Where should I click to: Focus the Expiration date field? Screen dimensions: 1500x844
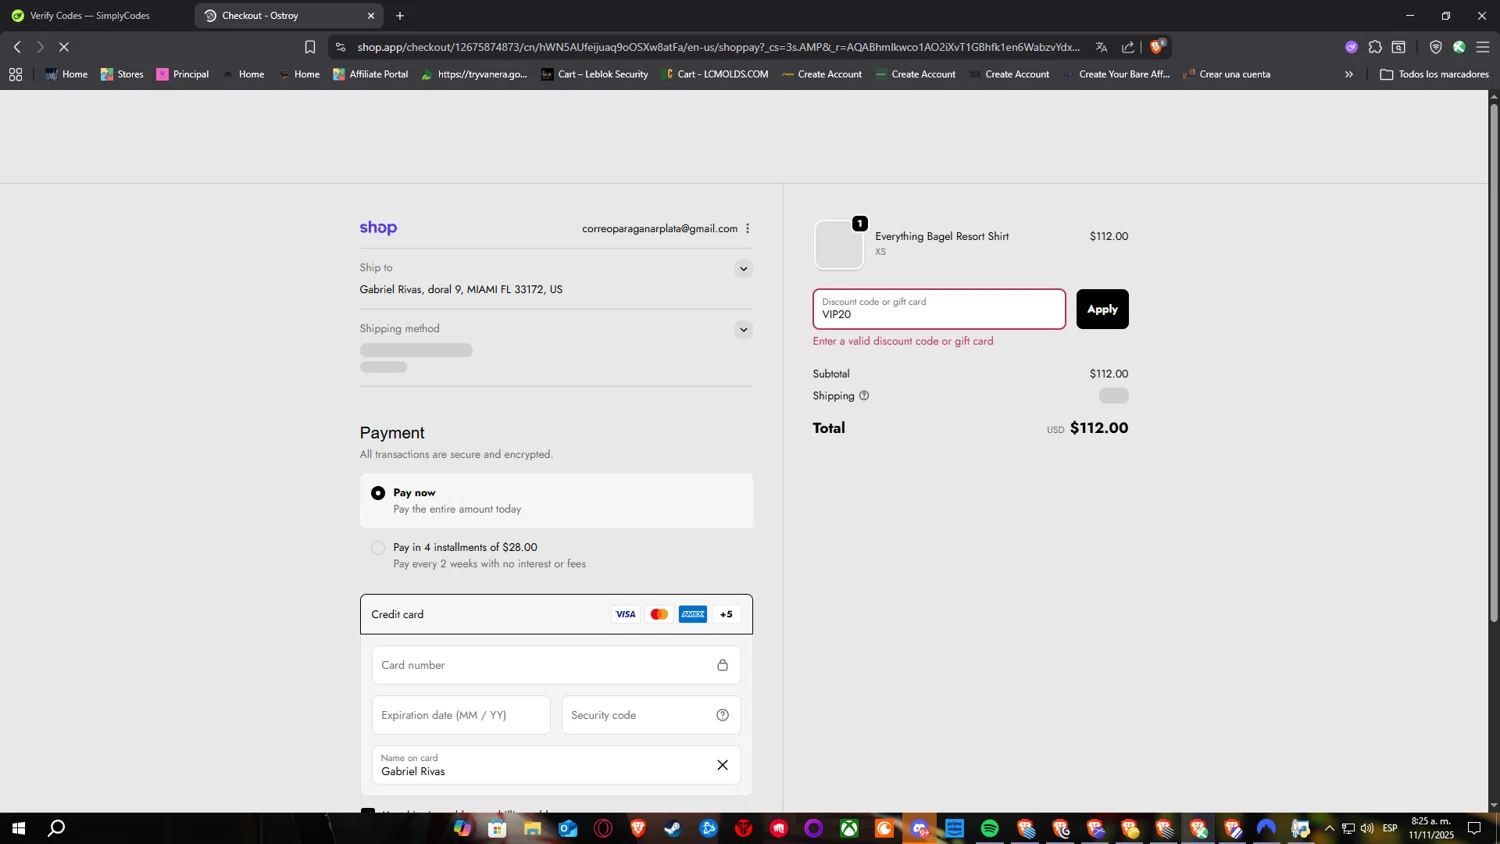click(461, 715)
